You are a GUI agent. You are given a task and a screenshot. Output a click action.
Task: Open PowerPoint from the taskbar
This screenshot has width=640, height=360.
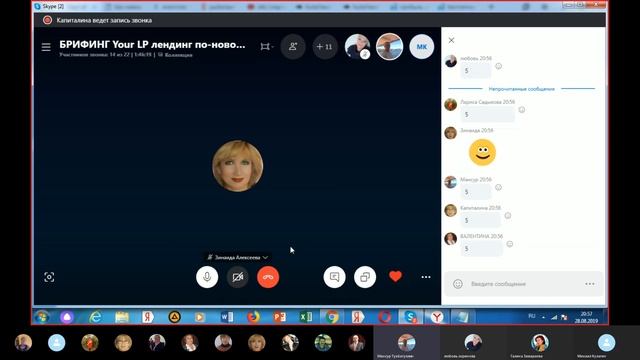(280, 317)
